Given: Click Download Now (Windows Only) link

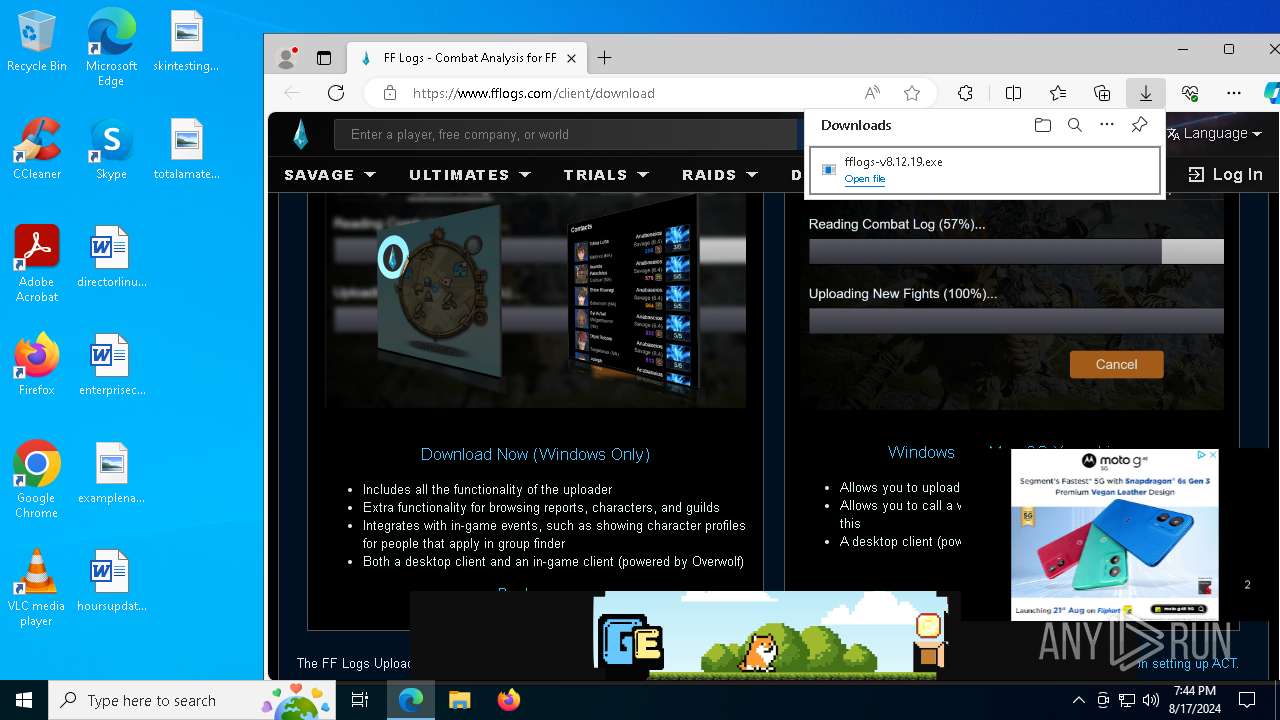Looking at the screenshot, I should (535, 454).
